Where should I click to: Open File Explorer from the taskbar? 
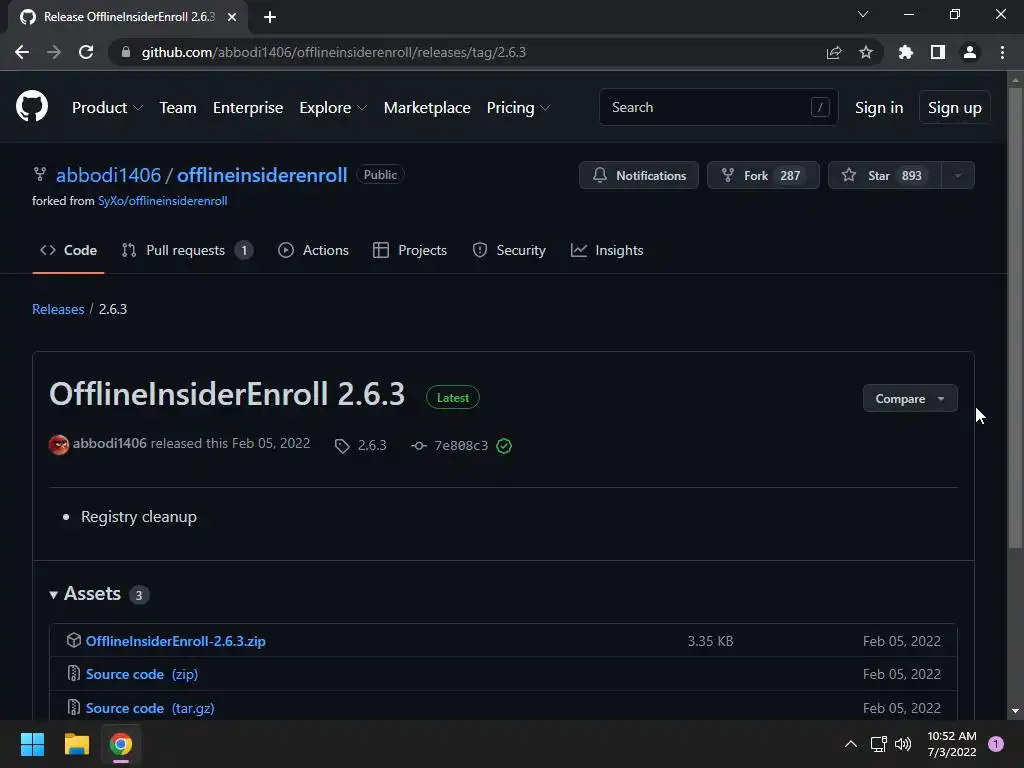click(76, 744)
